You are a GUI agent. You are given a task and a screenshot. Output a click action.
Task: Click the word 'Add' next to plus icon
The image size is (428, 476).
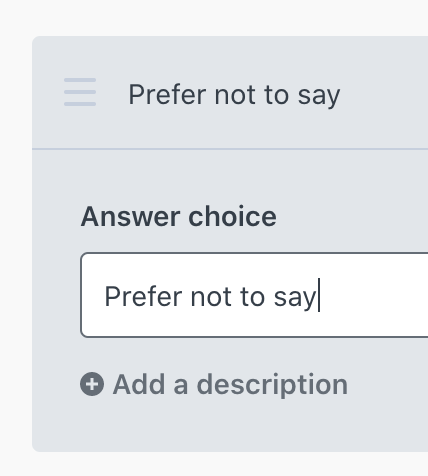pos(139,384)
